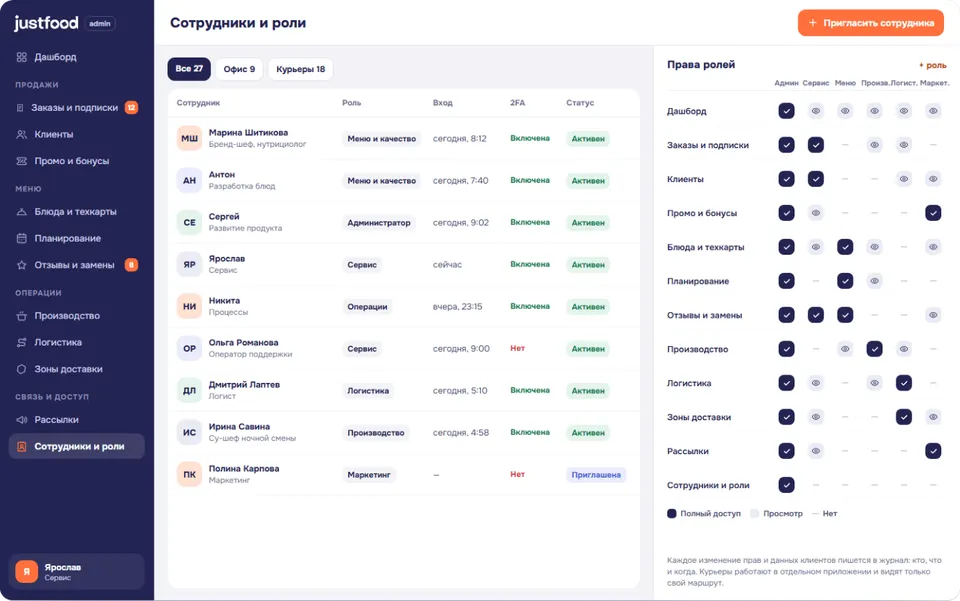The height and width of the screenshot is (601, 960).
Task: Click the Дашборд grid icon in sidebar
Action: pos(21,57)
